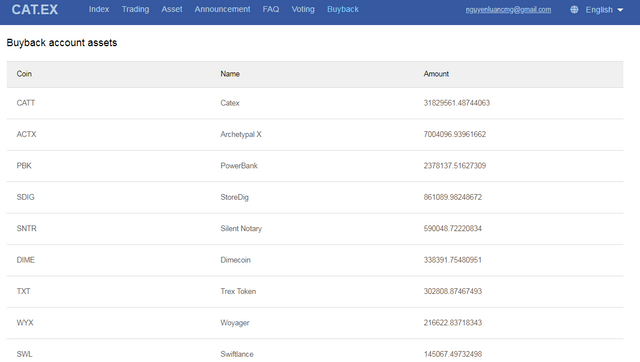
Task: Navigate to Voting
Action: (303, 9)
